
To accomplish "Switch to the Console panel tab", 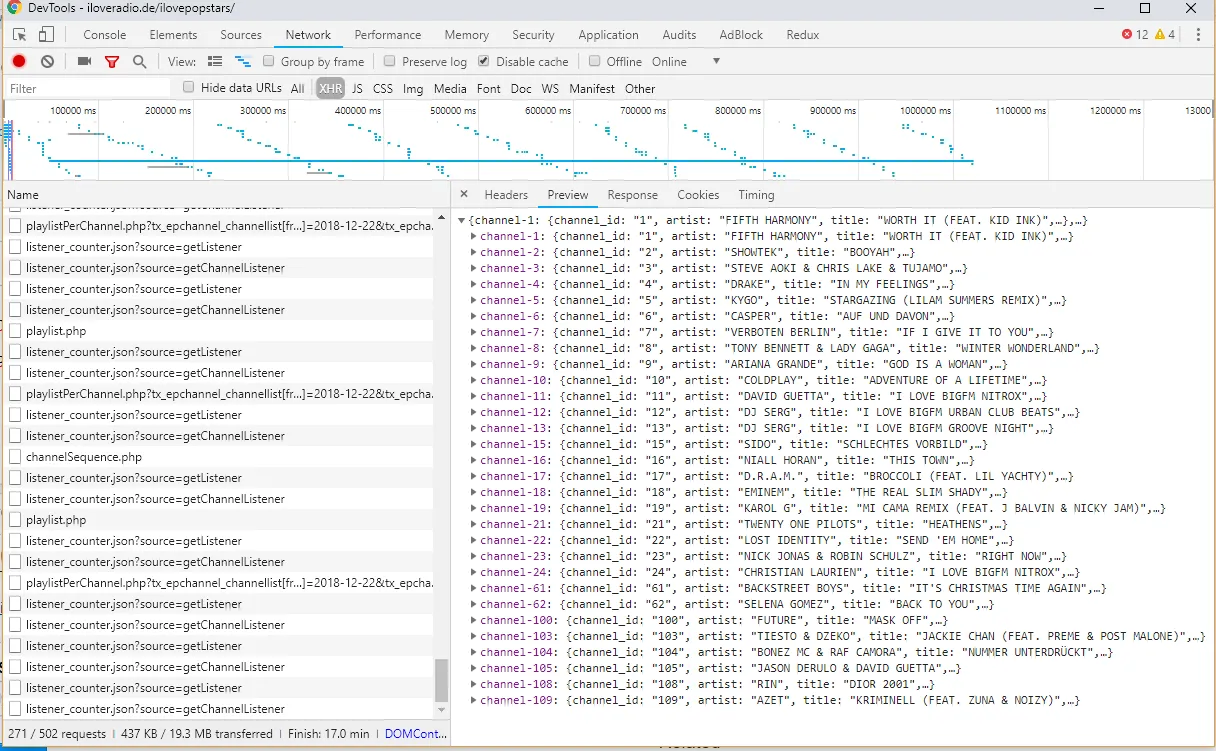I will tap(104, 35).
